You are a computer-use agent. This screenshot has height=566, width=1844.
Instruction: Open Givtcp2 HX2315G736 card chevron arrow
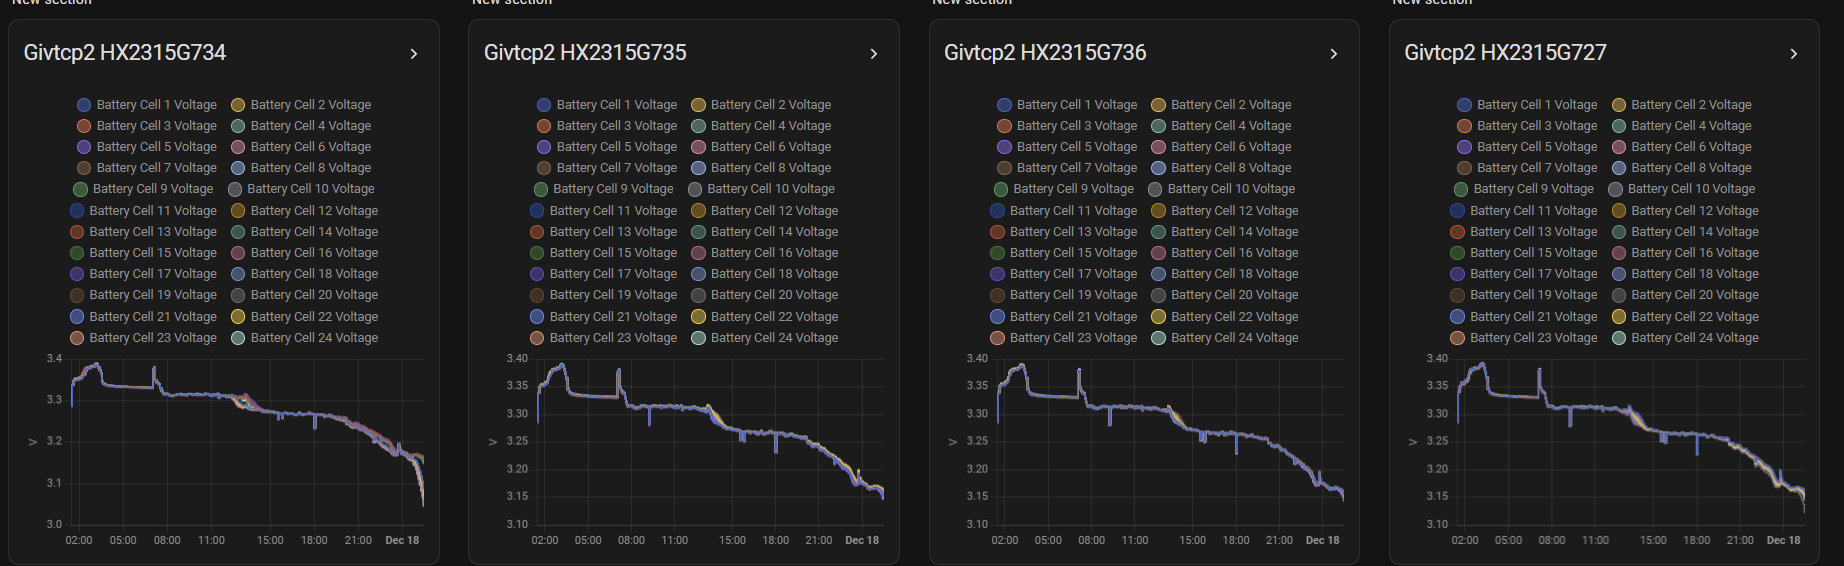coord(1334,54)
